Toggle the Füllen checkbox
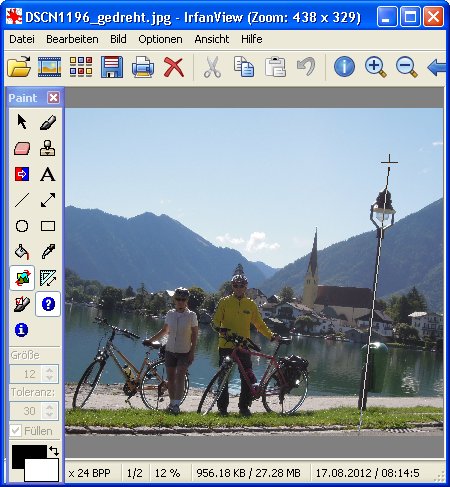Image resolution: width=450 pixels, height=487 pixels. 16,431
